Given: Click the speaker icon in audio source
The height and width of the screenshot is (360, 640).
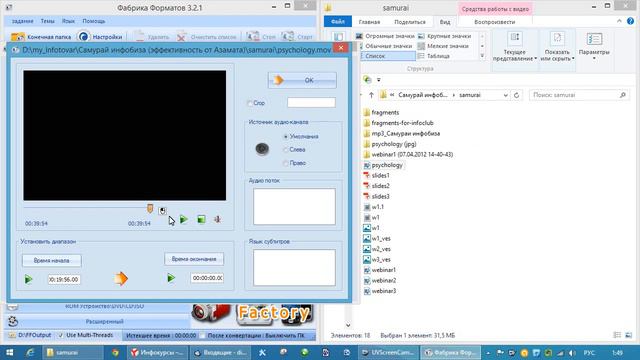Looking at the screenshot, I should (262, 149).
